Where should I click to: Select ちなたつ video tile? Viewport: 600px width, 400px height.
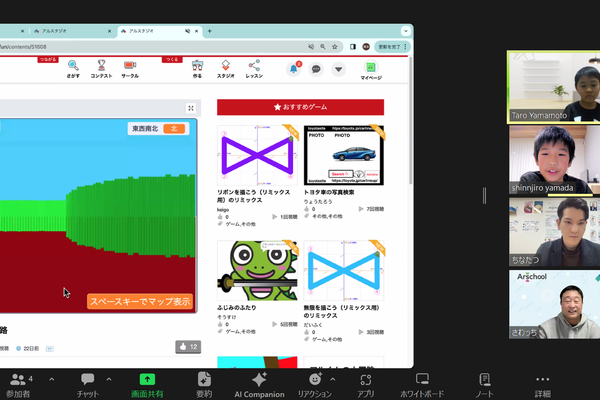pos(554,232)
